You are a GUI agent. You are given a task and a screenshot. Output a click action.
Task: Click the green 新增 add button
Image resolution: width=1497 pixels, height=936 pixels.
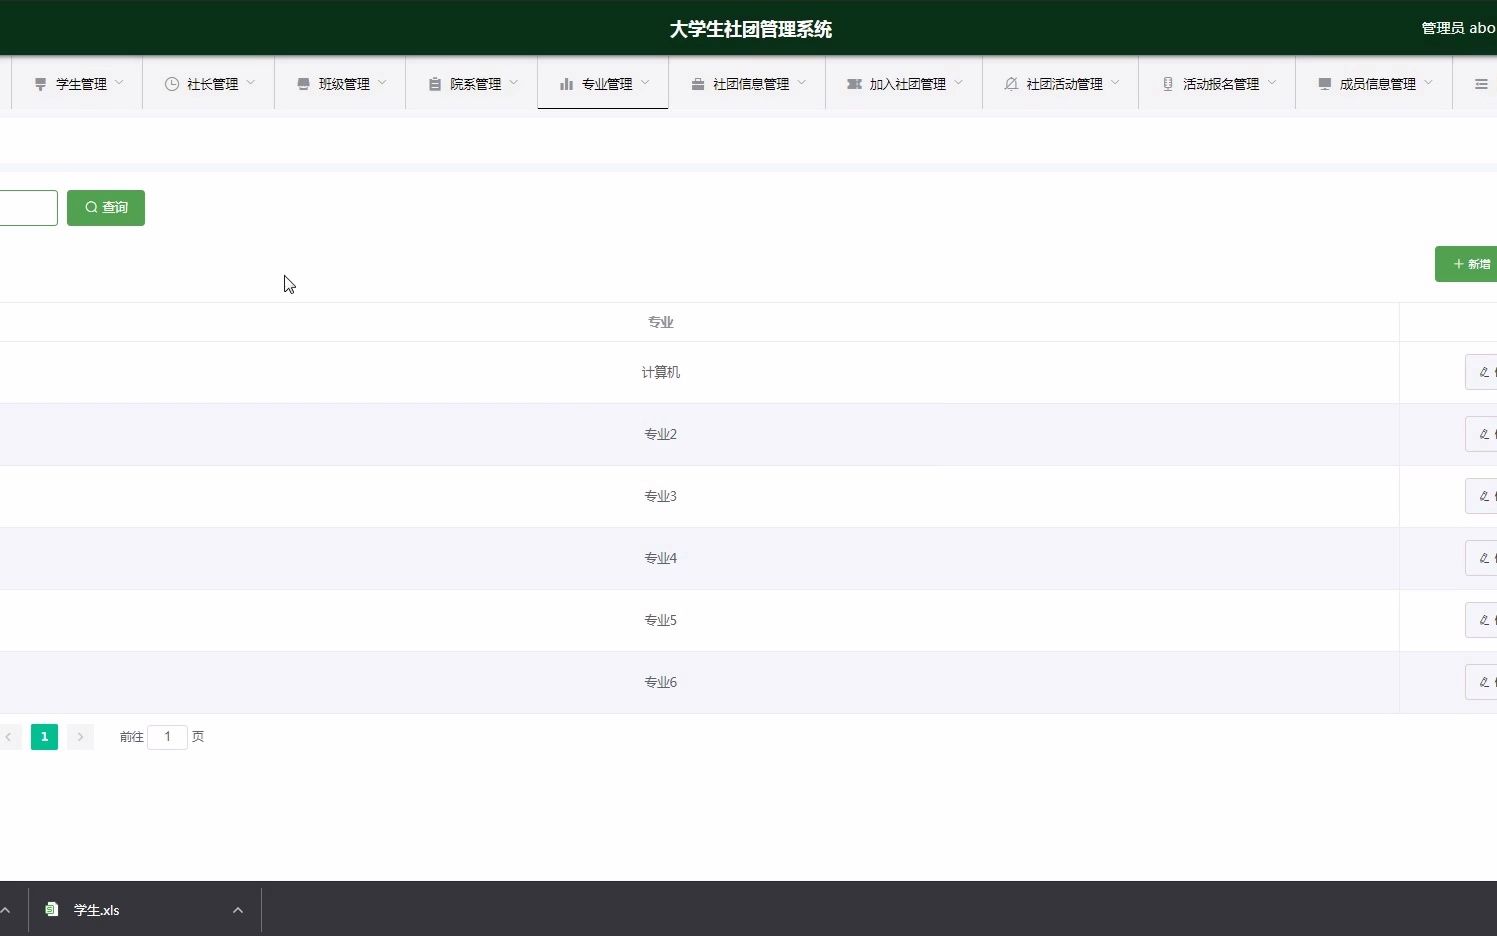[x=1467, y=264]
